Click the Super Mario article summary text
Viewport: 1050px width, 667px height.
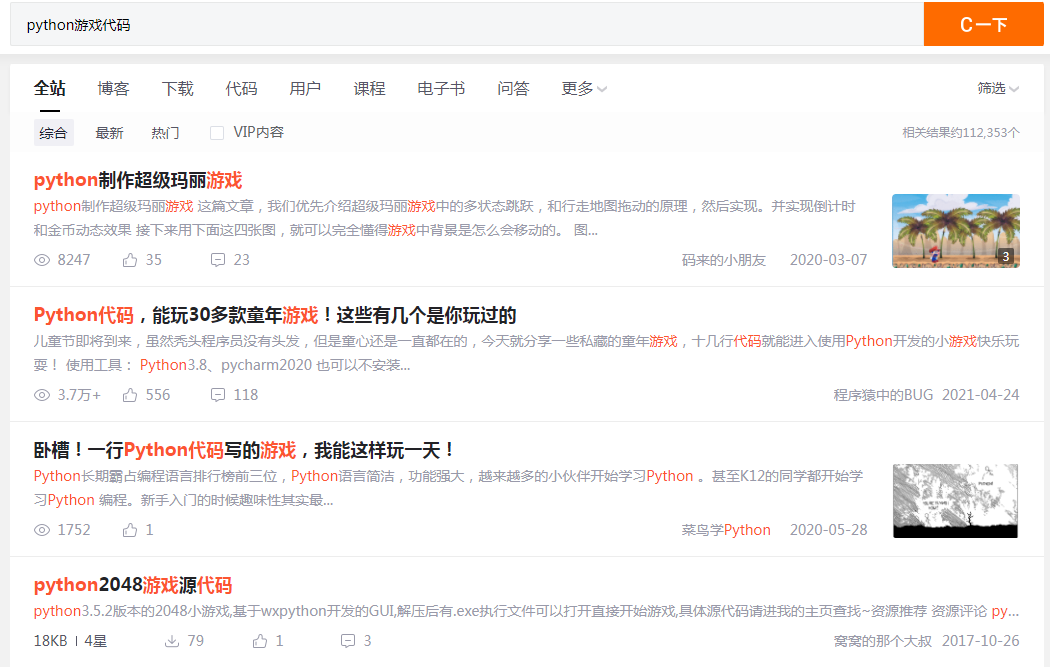click(445, 218)
